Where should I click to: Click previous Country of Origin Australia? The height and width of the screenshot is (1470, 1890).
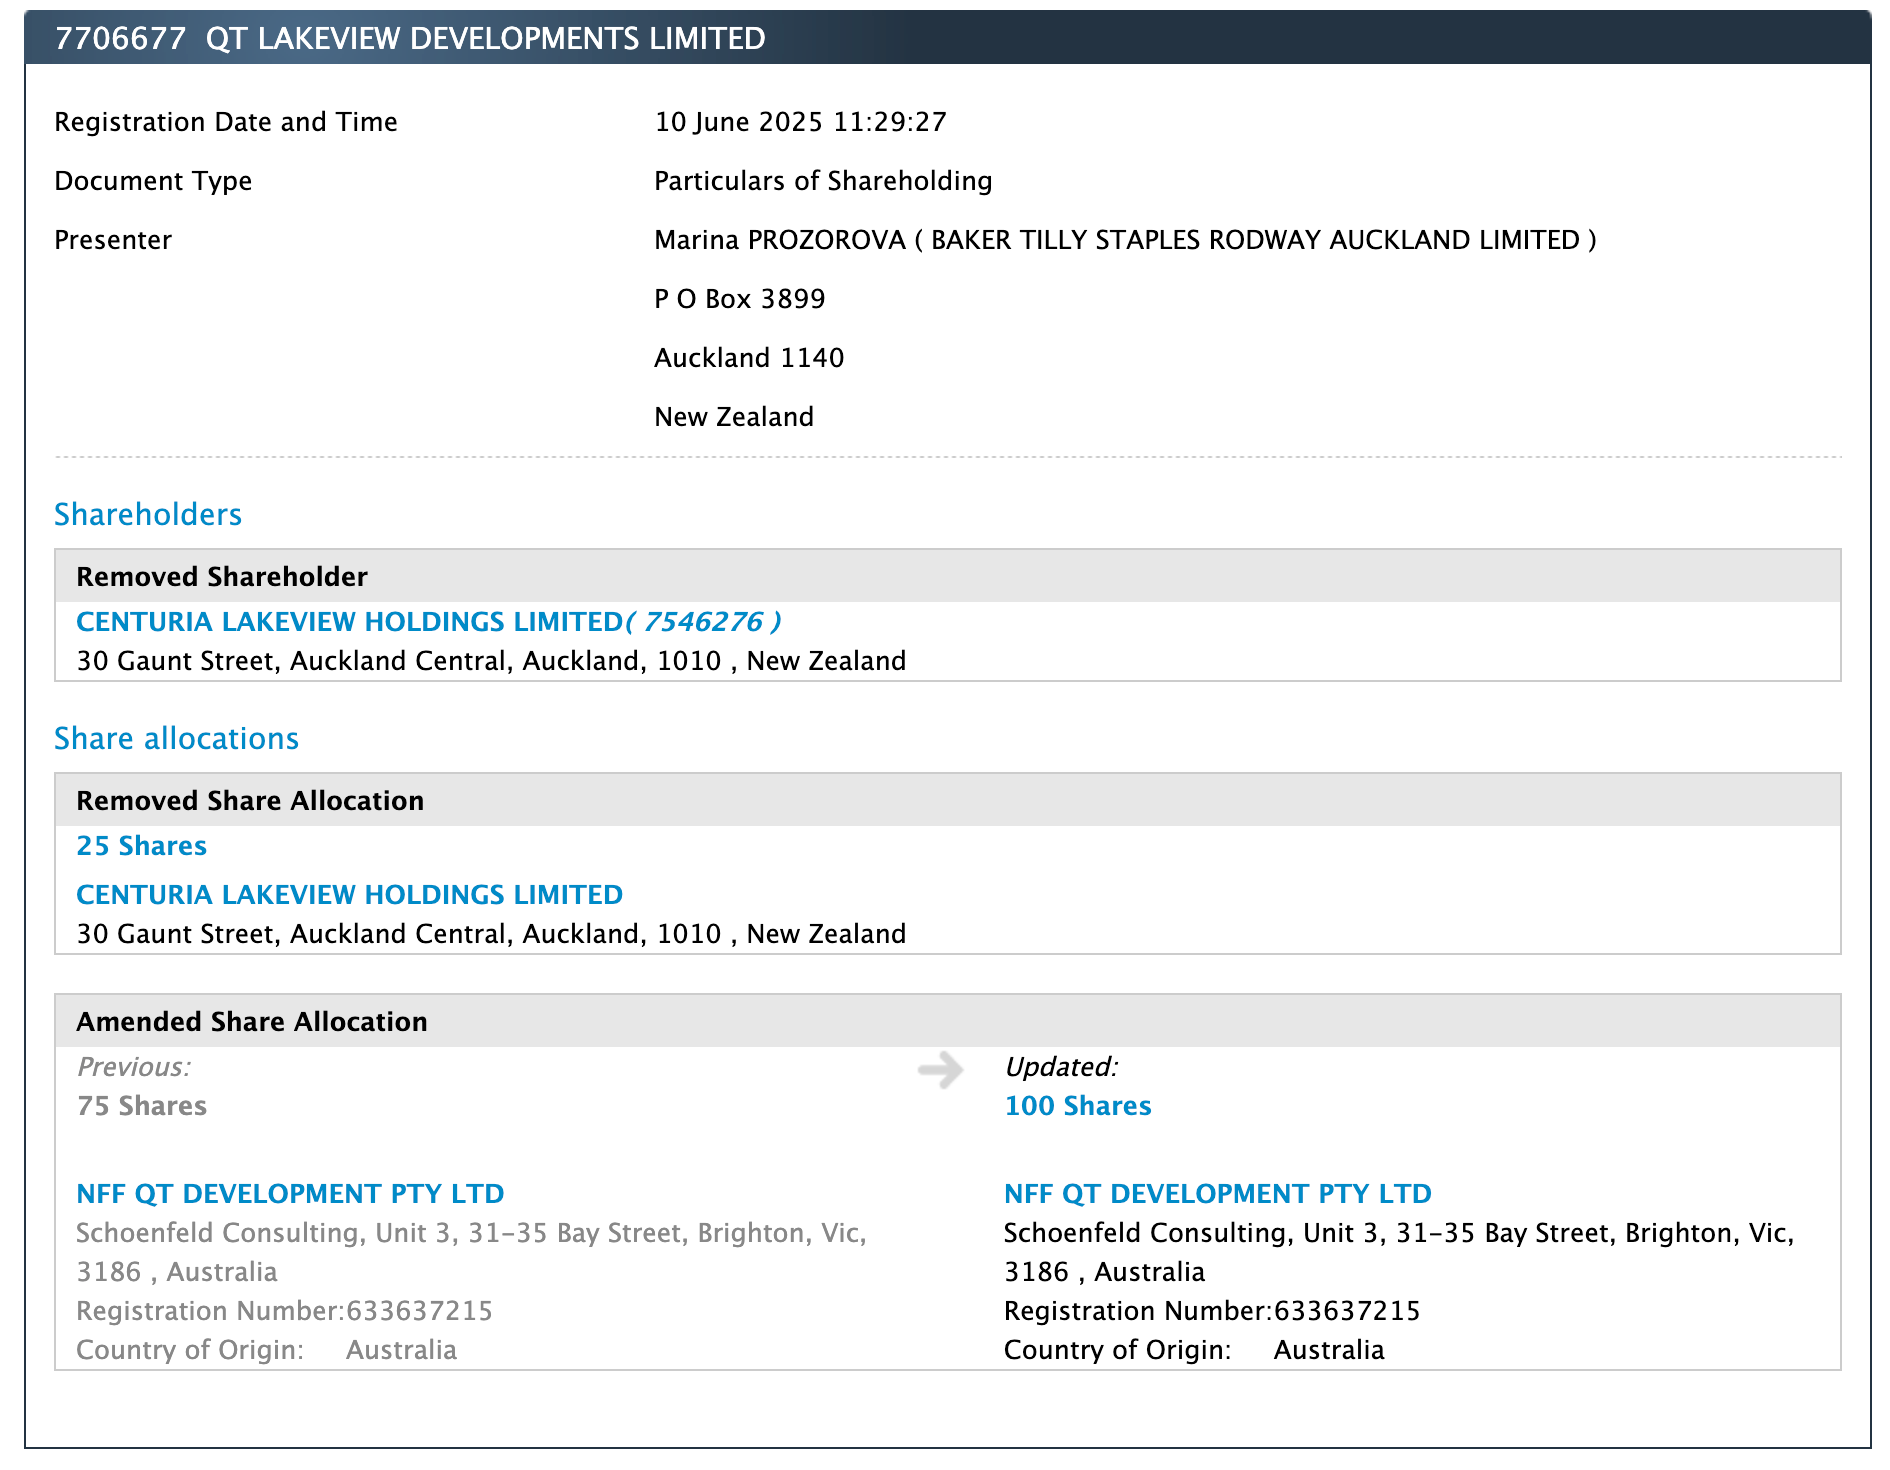point(266,1350)
